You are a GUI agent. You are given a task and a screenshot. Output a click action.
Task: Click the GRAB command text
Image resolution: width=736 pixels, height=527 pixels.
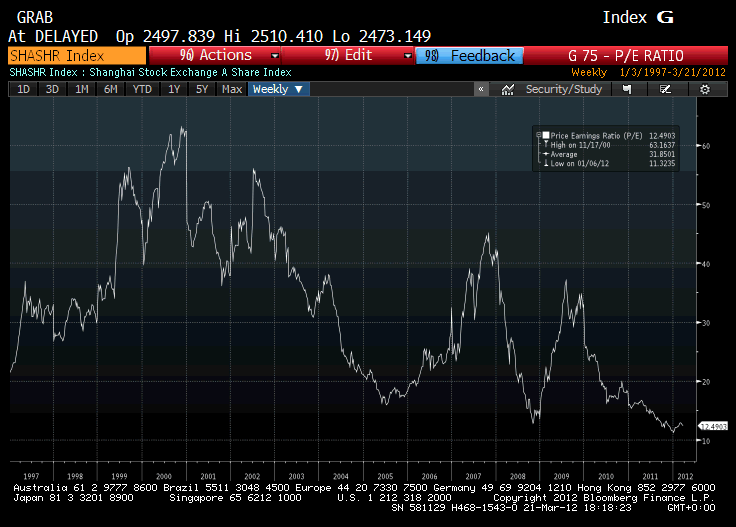[35, 17]
